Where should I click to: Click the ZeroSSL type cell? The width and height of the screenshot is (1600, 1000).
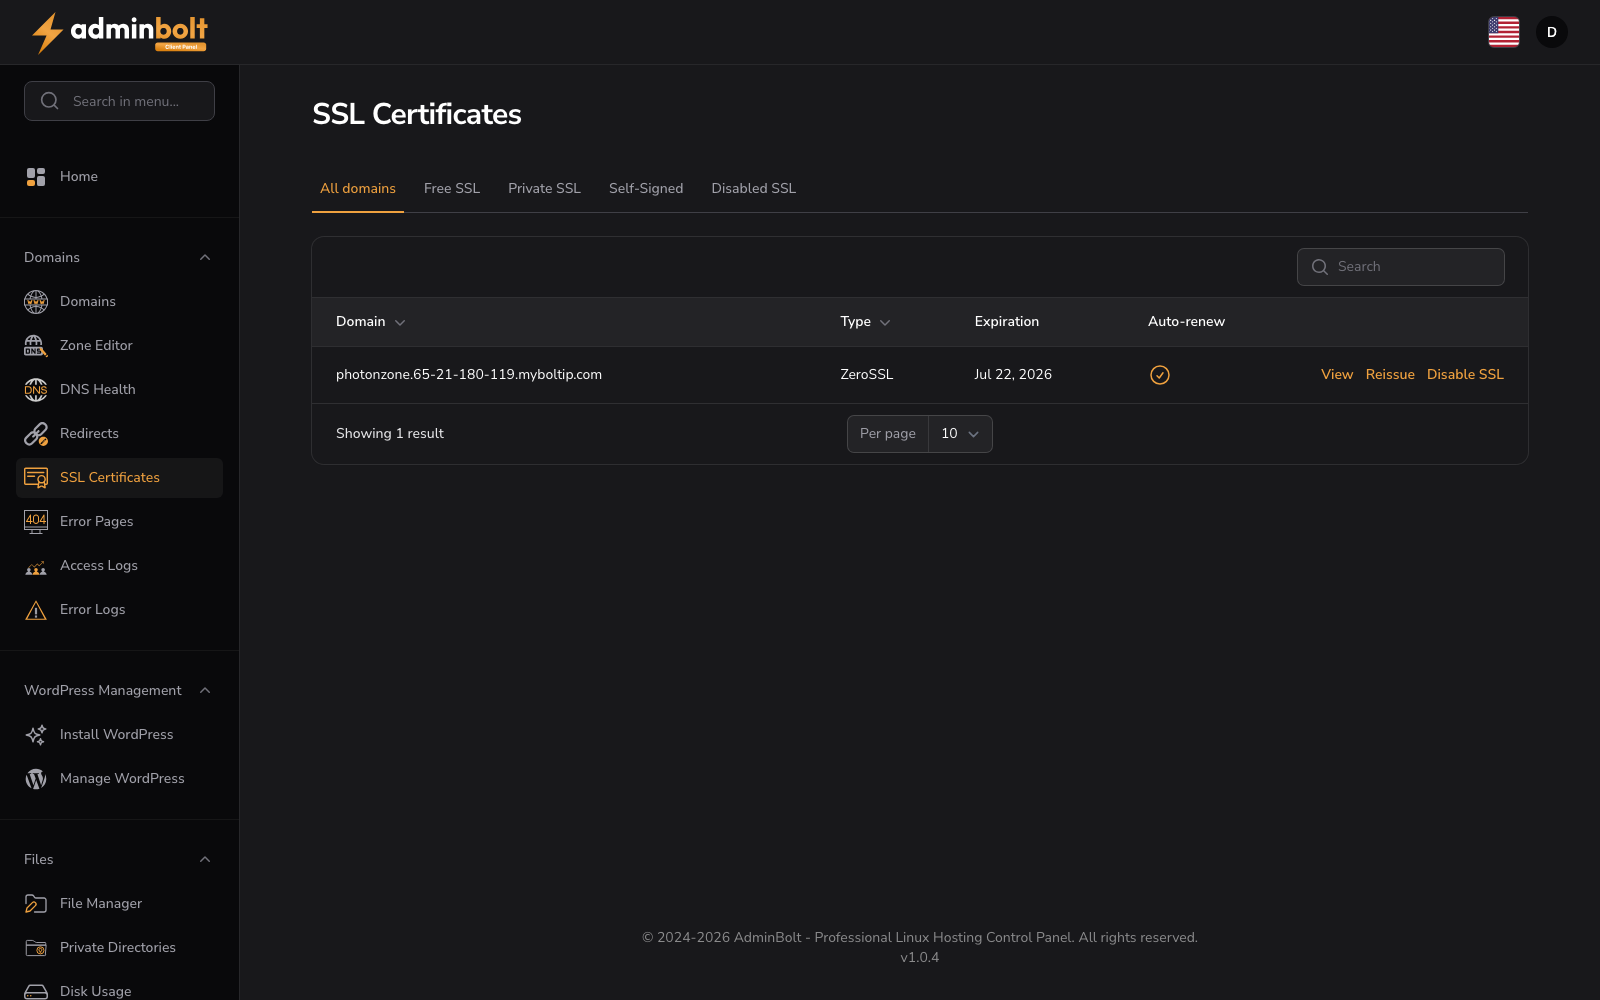pyautogui.click(x=866, y=375)
